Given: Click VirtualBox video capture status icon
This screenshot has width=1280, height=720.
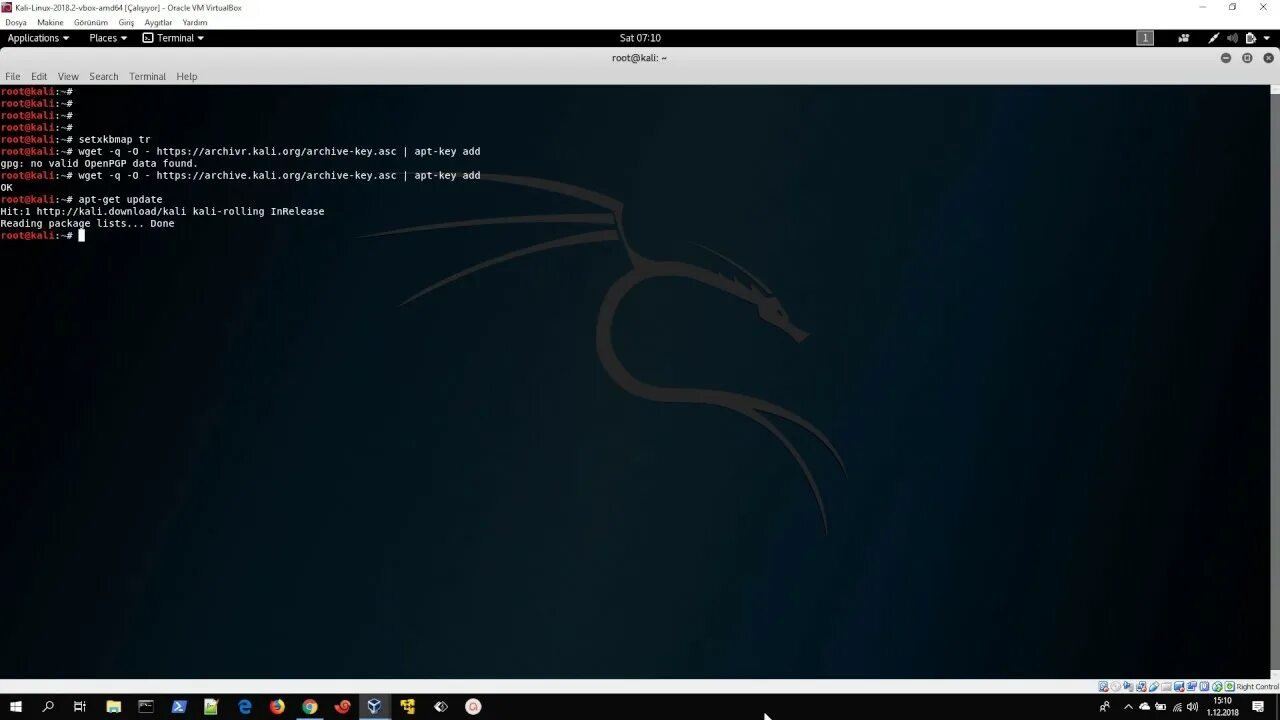Looking at the screenshot, I should click(x=1192, y=687).
